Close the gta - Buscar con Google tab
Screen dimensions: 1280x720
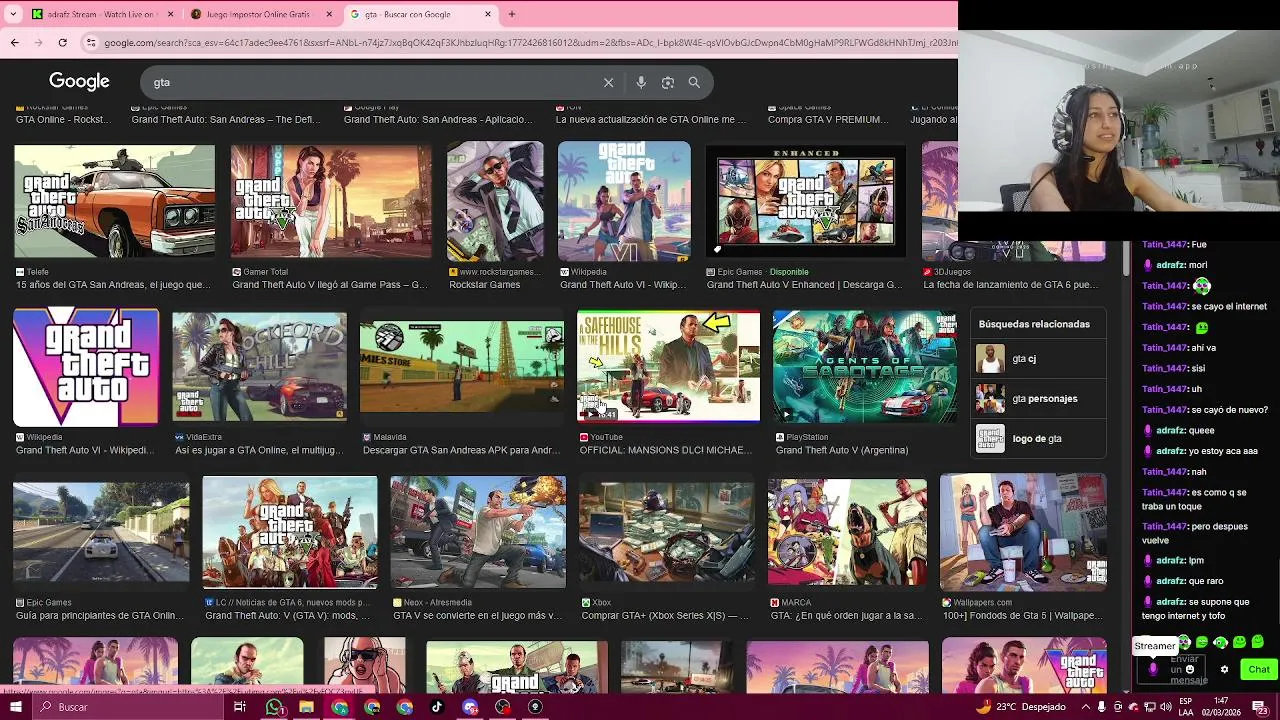[488, 14]
